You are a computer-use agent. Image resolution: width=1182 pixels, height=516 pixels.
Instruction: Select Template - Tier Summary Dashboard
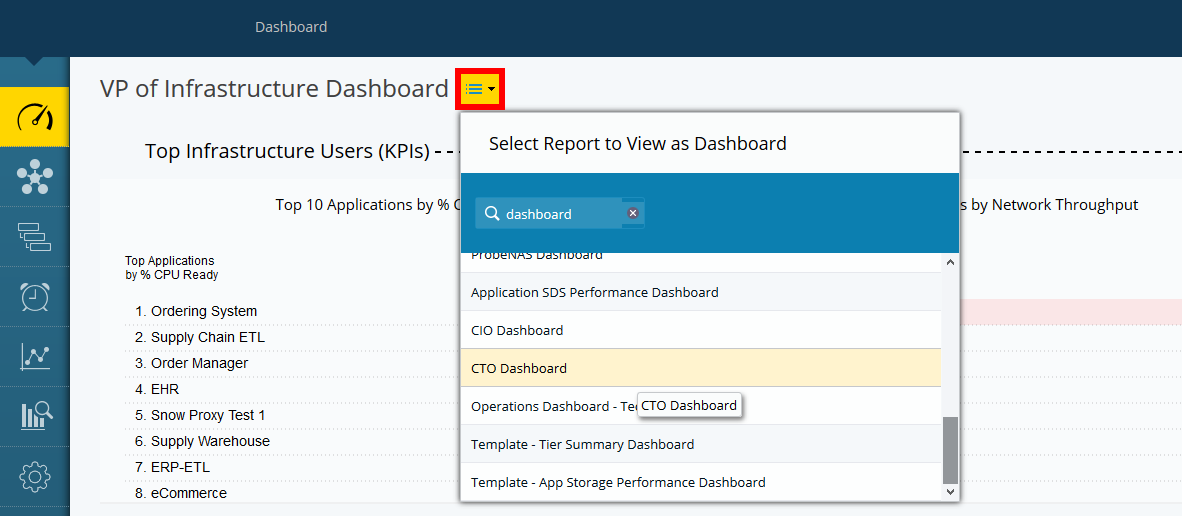click(x=701, y=444)
